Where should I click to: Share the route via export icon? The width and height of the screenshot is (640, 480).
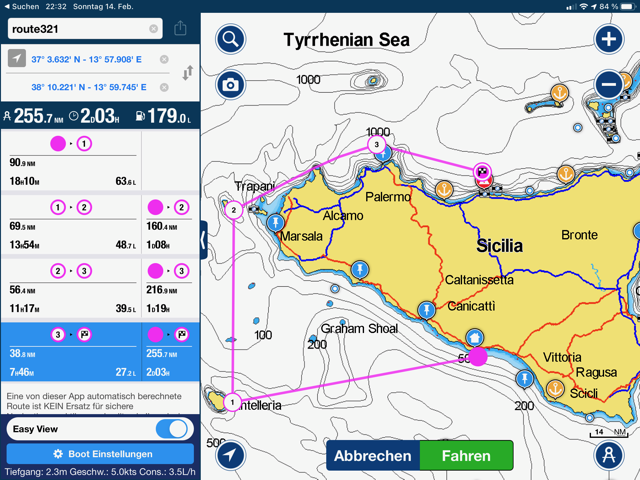click(x=181, y=29)
